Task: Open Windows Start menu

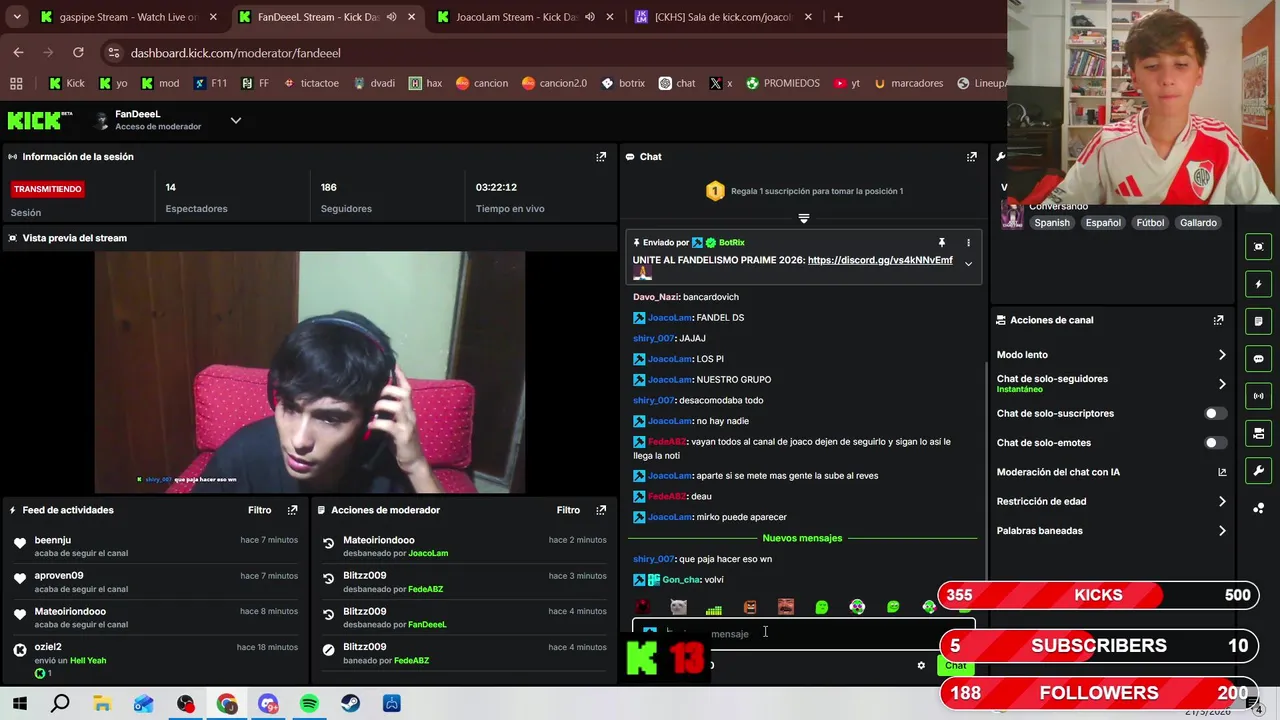Action: pyautogui.click(x=19, y=704)
